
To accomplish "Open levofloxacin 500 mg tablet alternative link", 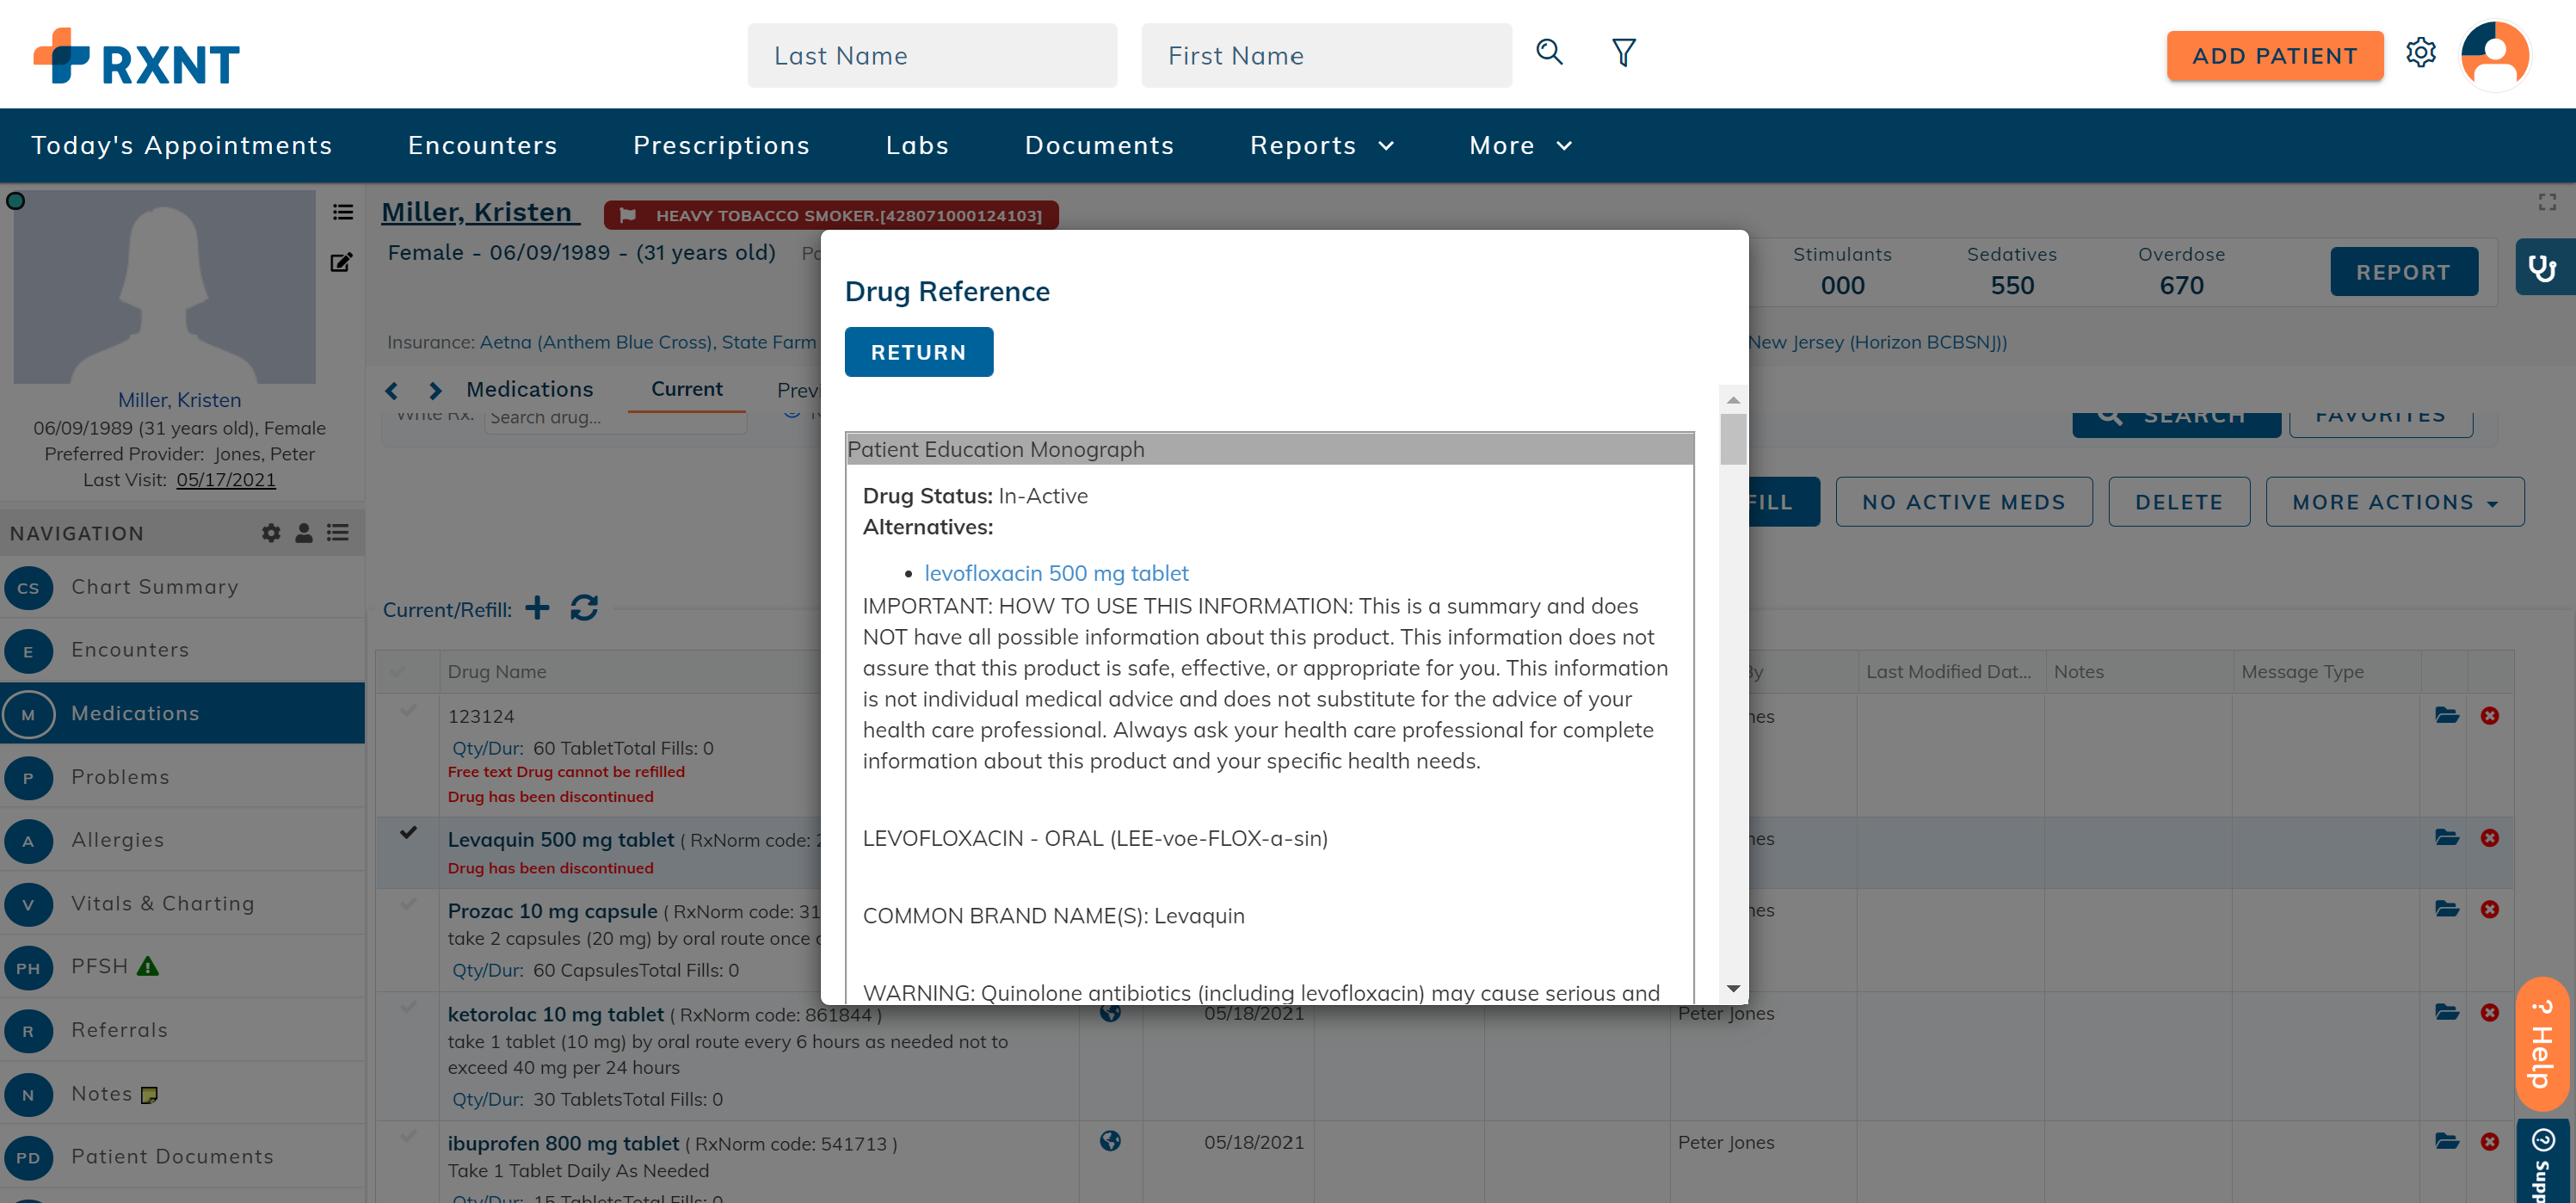I will coord(1056,573).
